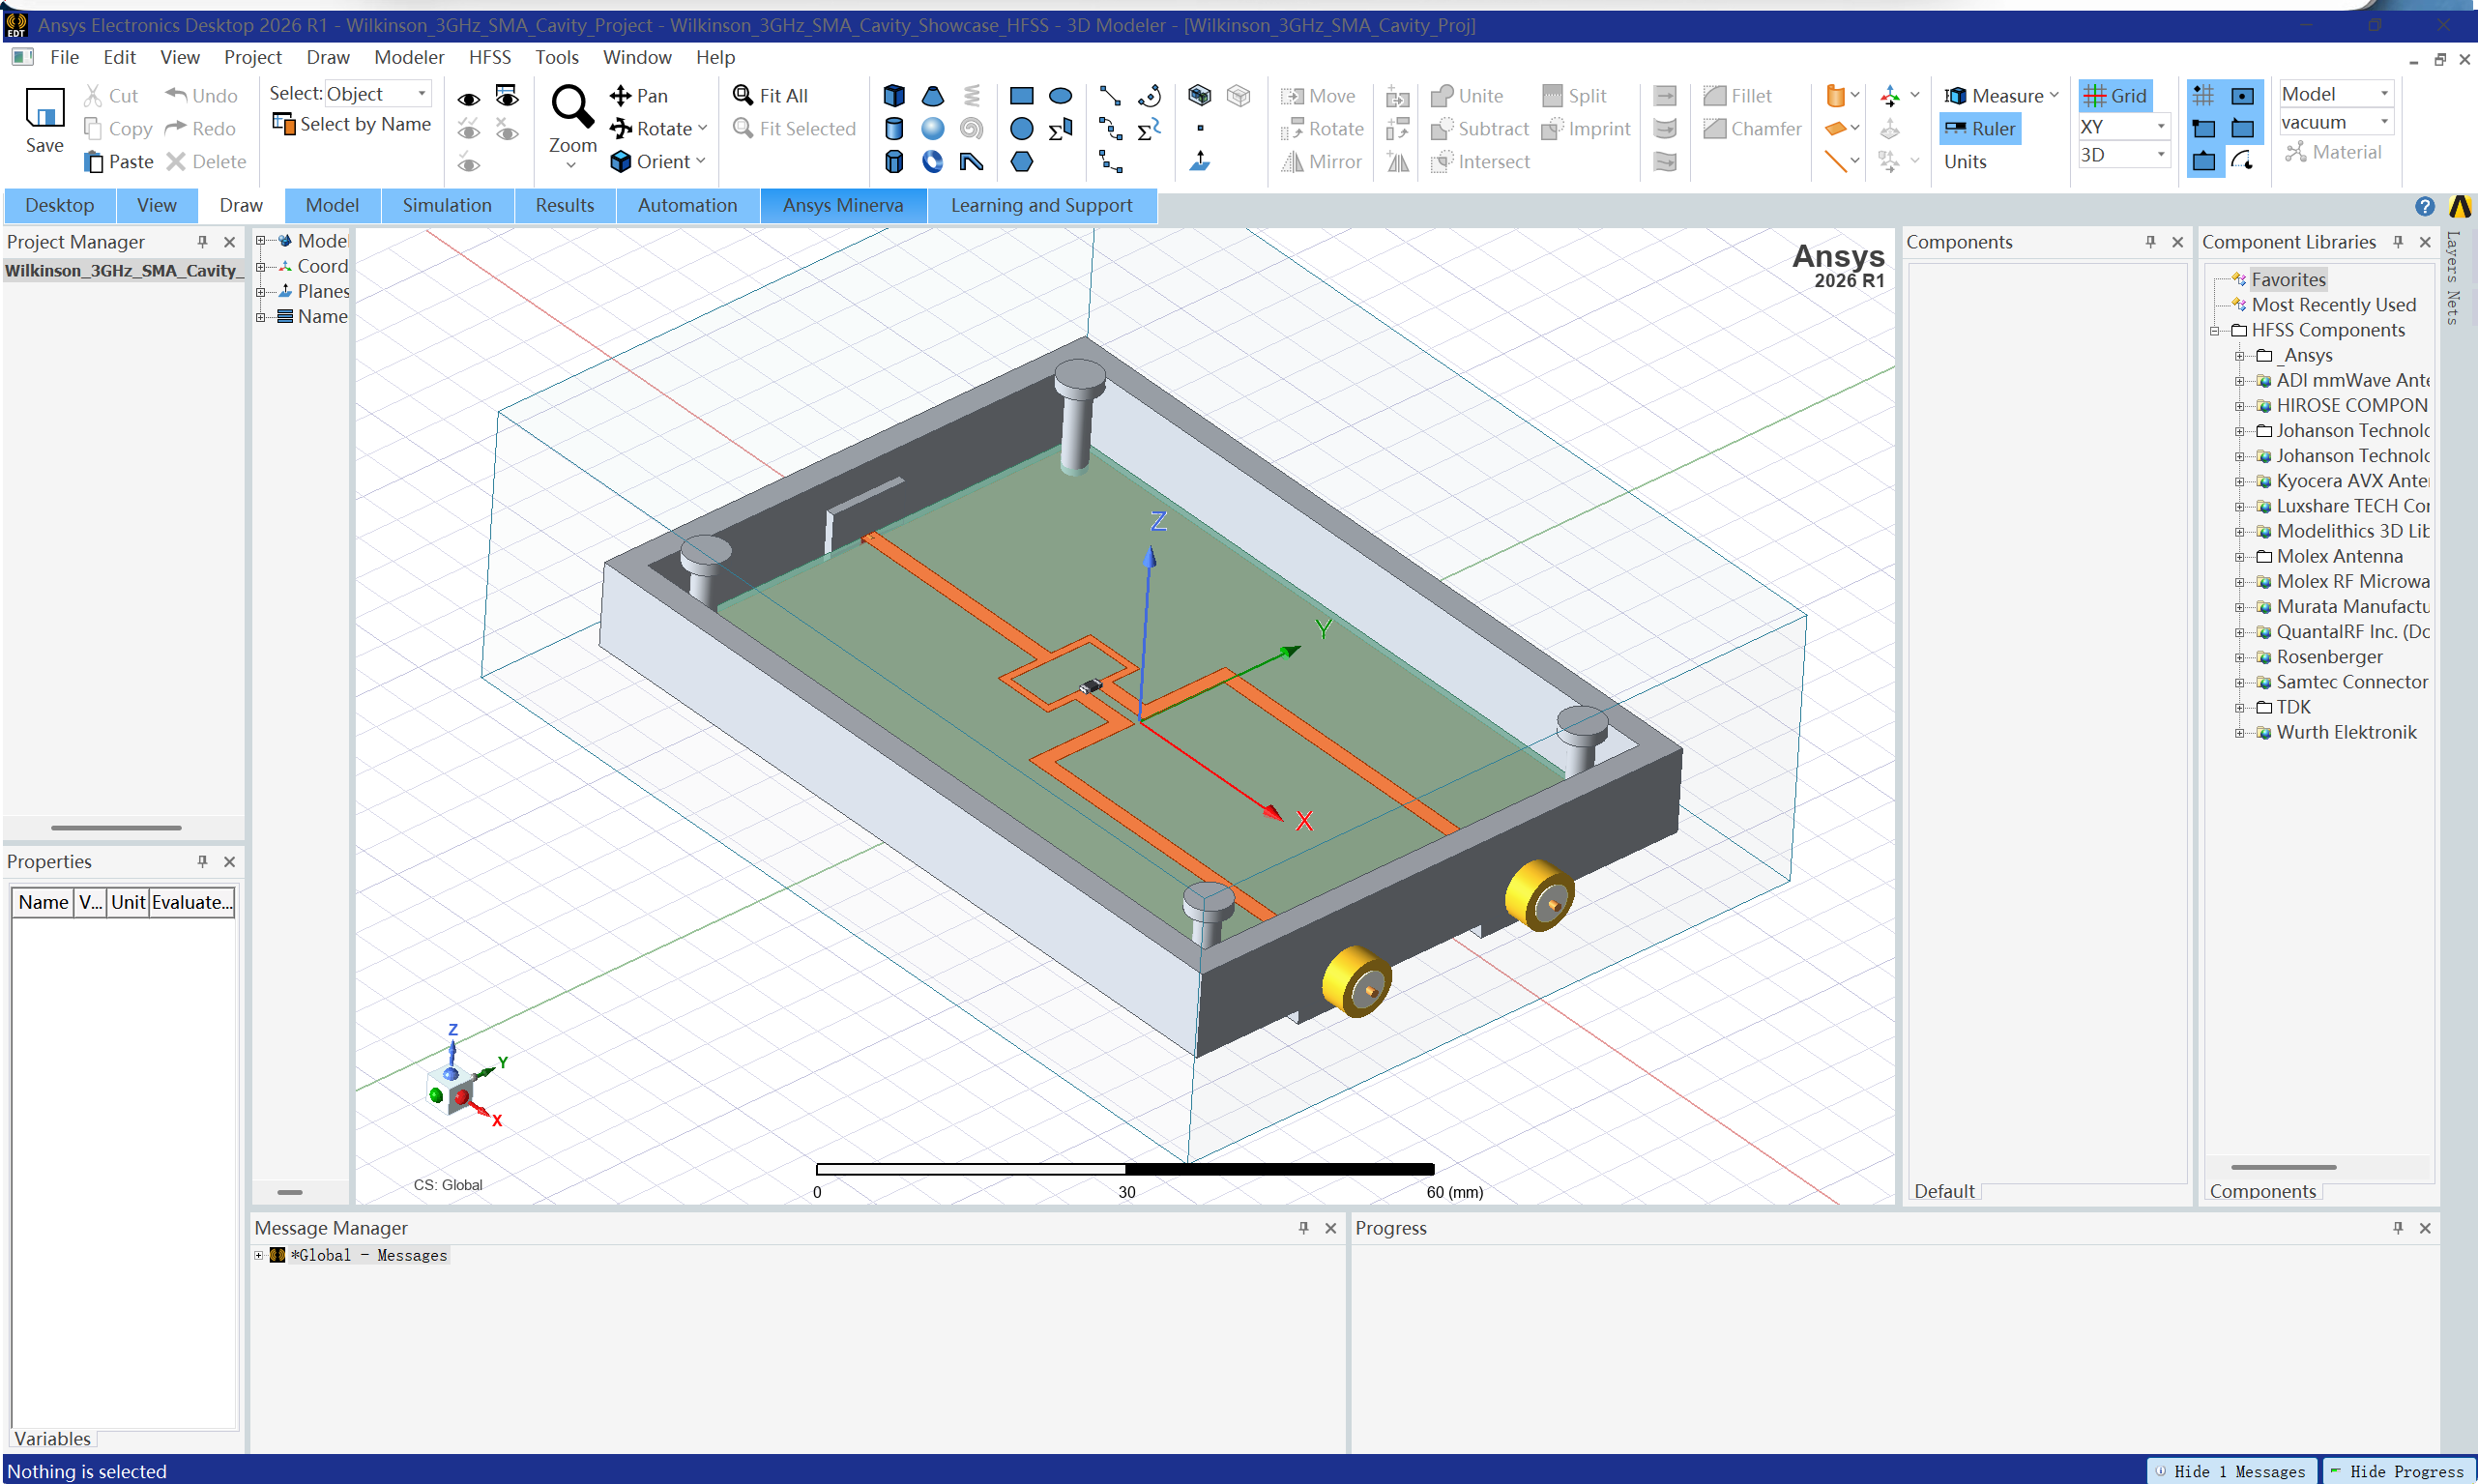Select the Draw Equation Based Surface tool

point(1060,129)
